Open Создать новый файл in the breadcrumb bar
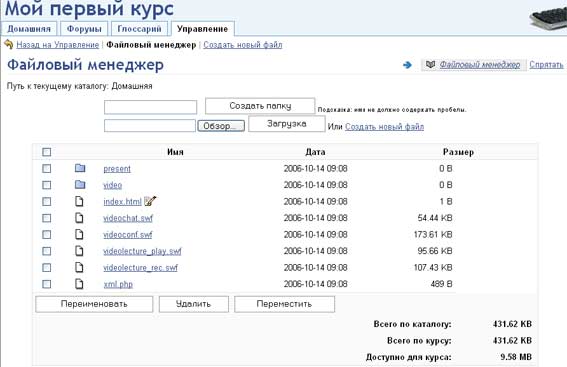 [243, 45]
